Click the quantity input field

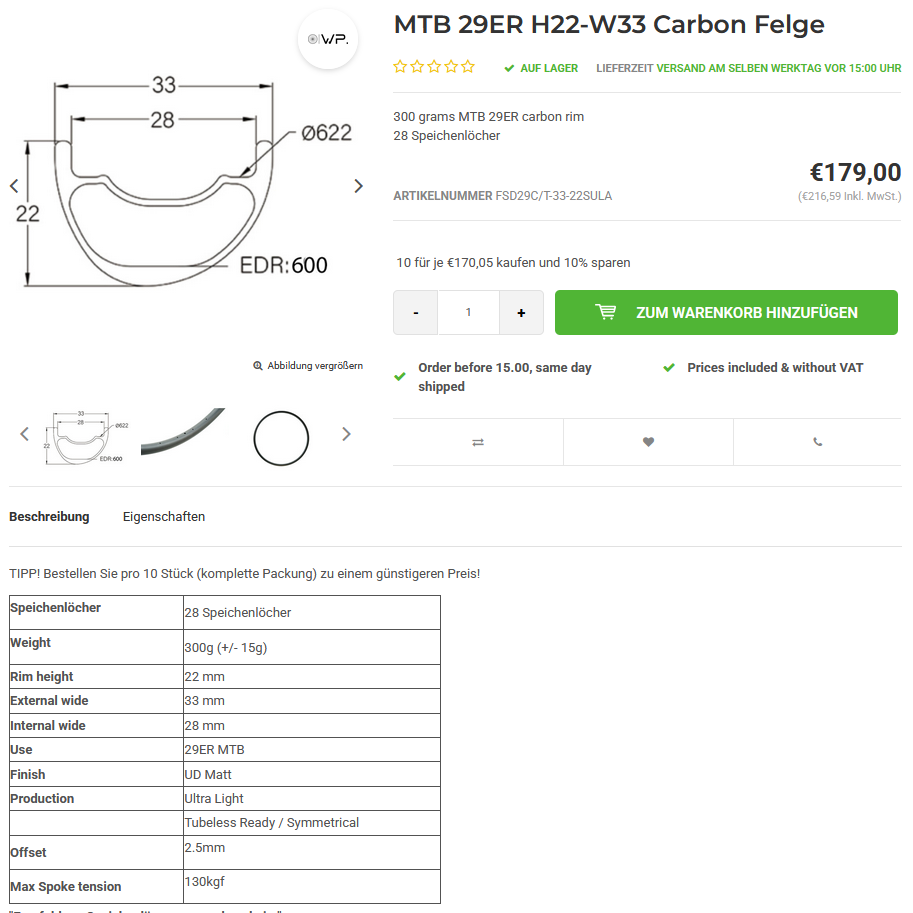tap(468, 313)
